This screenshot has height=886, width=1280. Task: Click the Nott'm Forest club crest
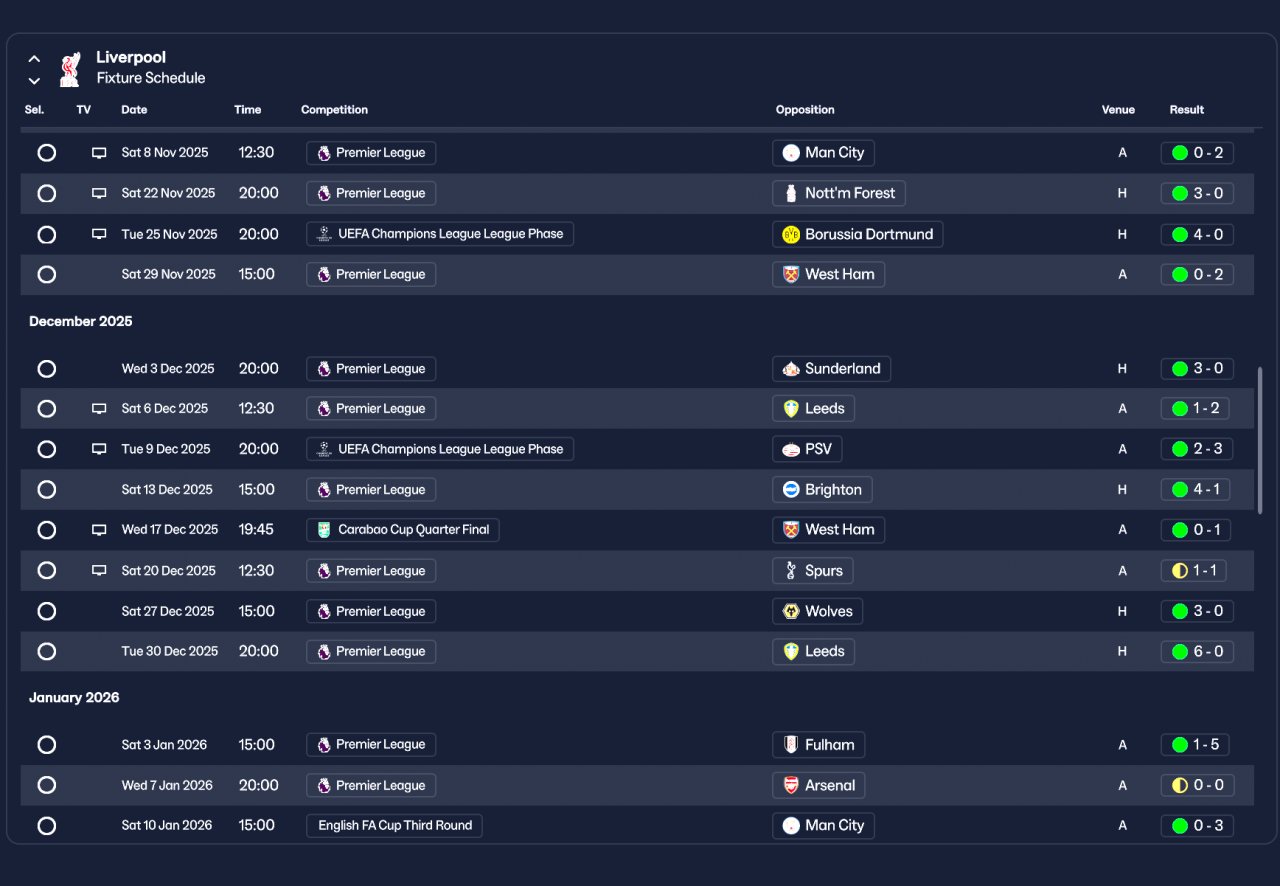tap(791, 193)
